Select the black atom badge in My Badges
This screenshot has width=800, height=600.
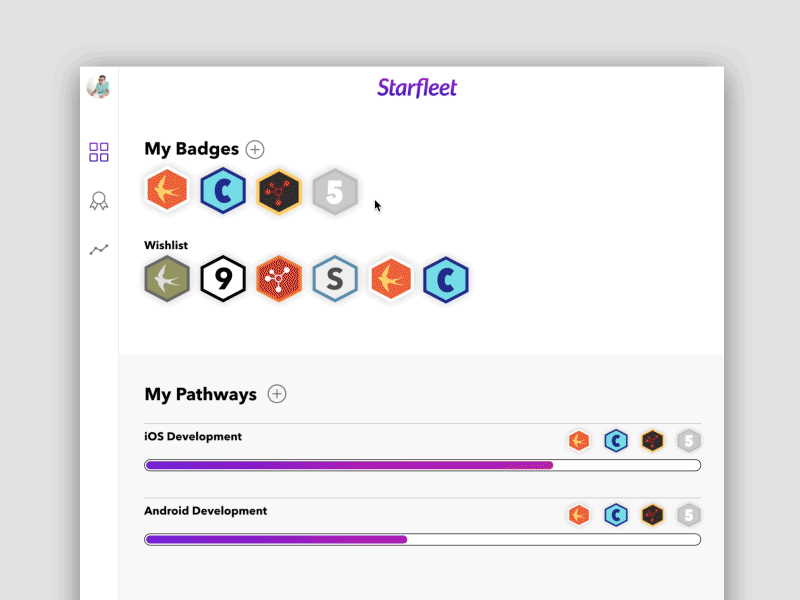tap(279, 191)
